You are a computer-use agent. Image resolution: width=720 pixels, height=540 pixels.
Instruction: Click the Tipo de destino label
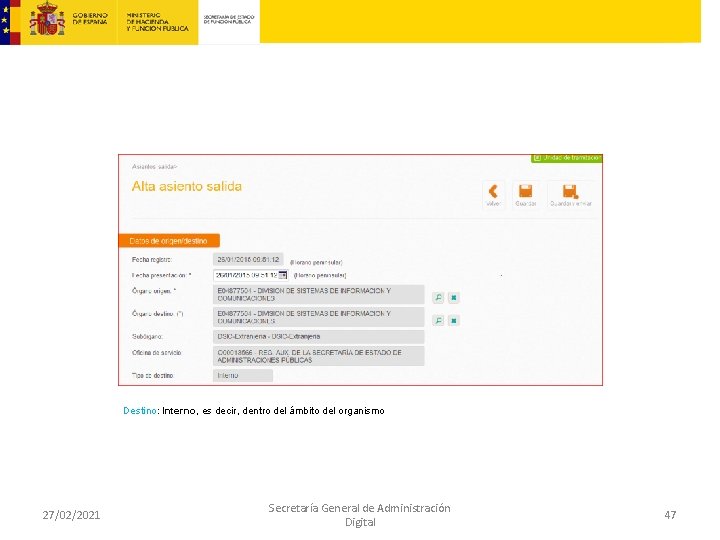pyautogui.click(x=152, y=376)
